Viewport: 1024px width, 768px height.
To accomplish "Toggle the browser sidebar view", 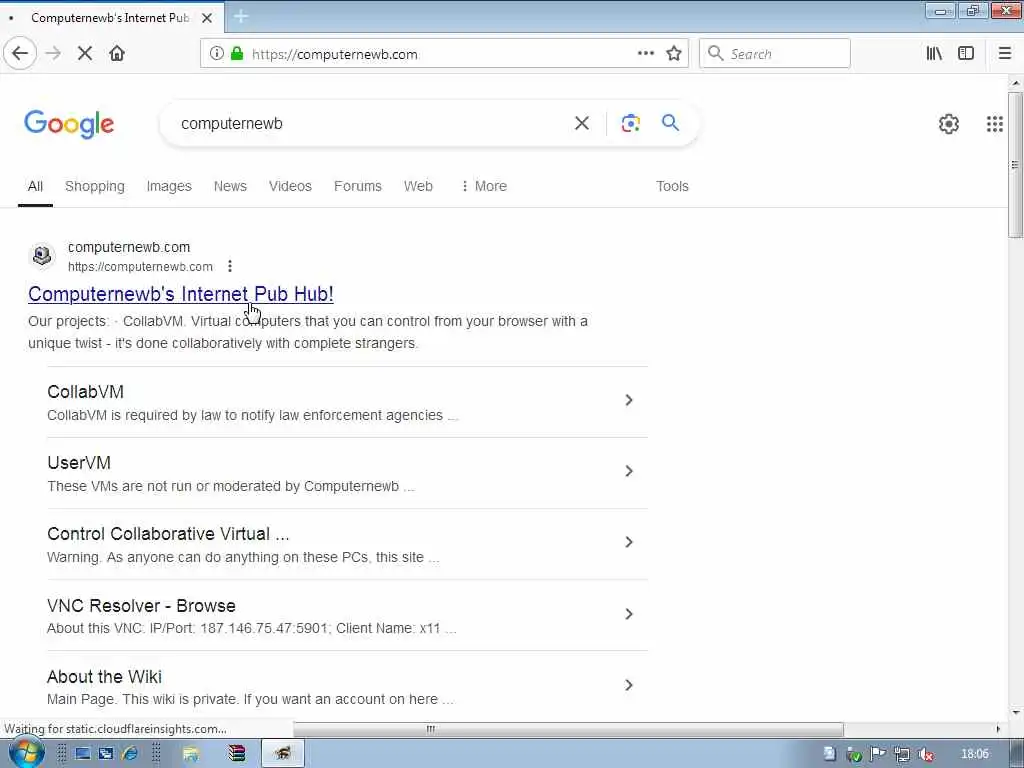I will [966, 54].
